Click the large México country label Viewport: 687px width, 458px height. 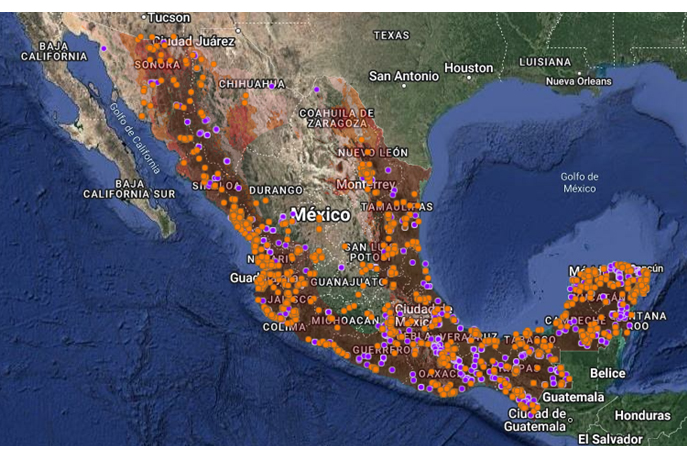(x=321, y=215)
